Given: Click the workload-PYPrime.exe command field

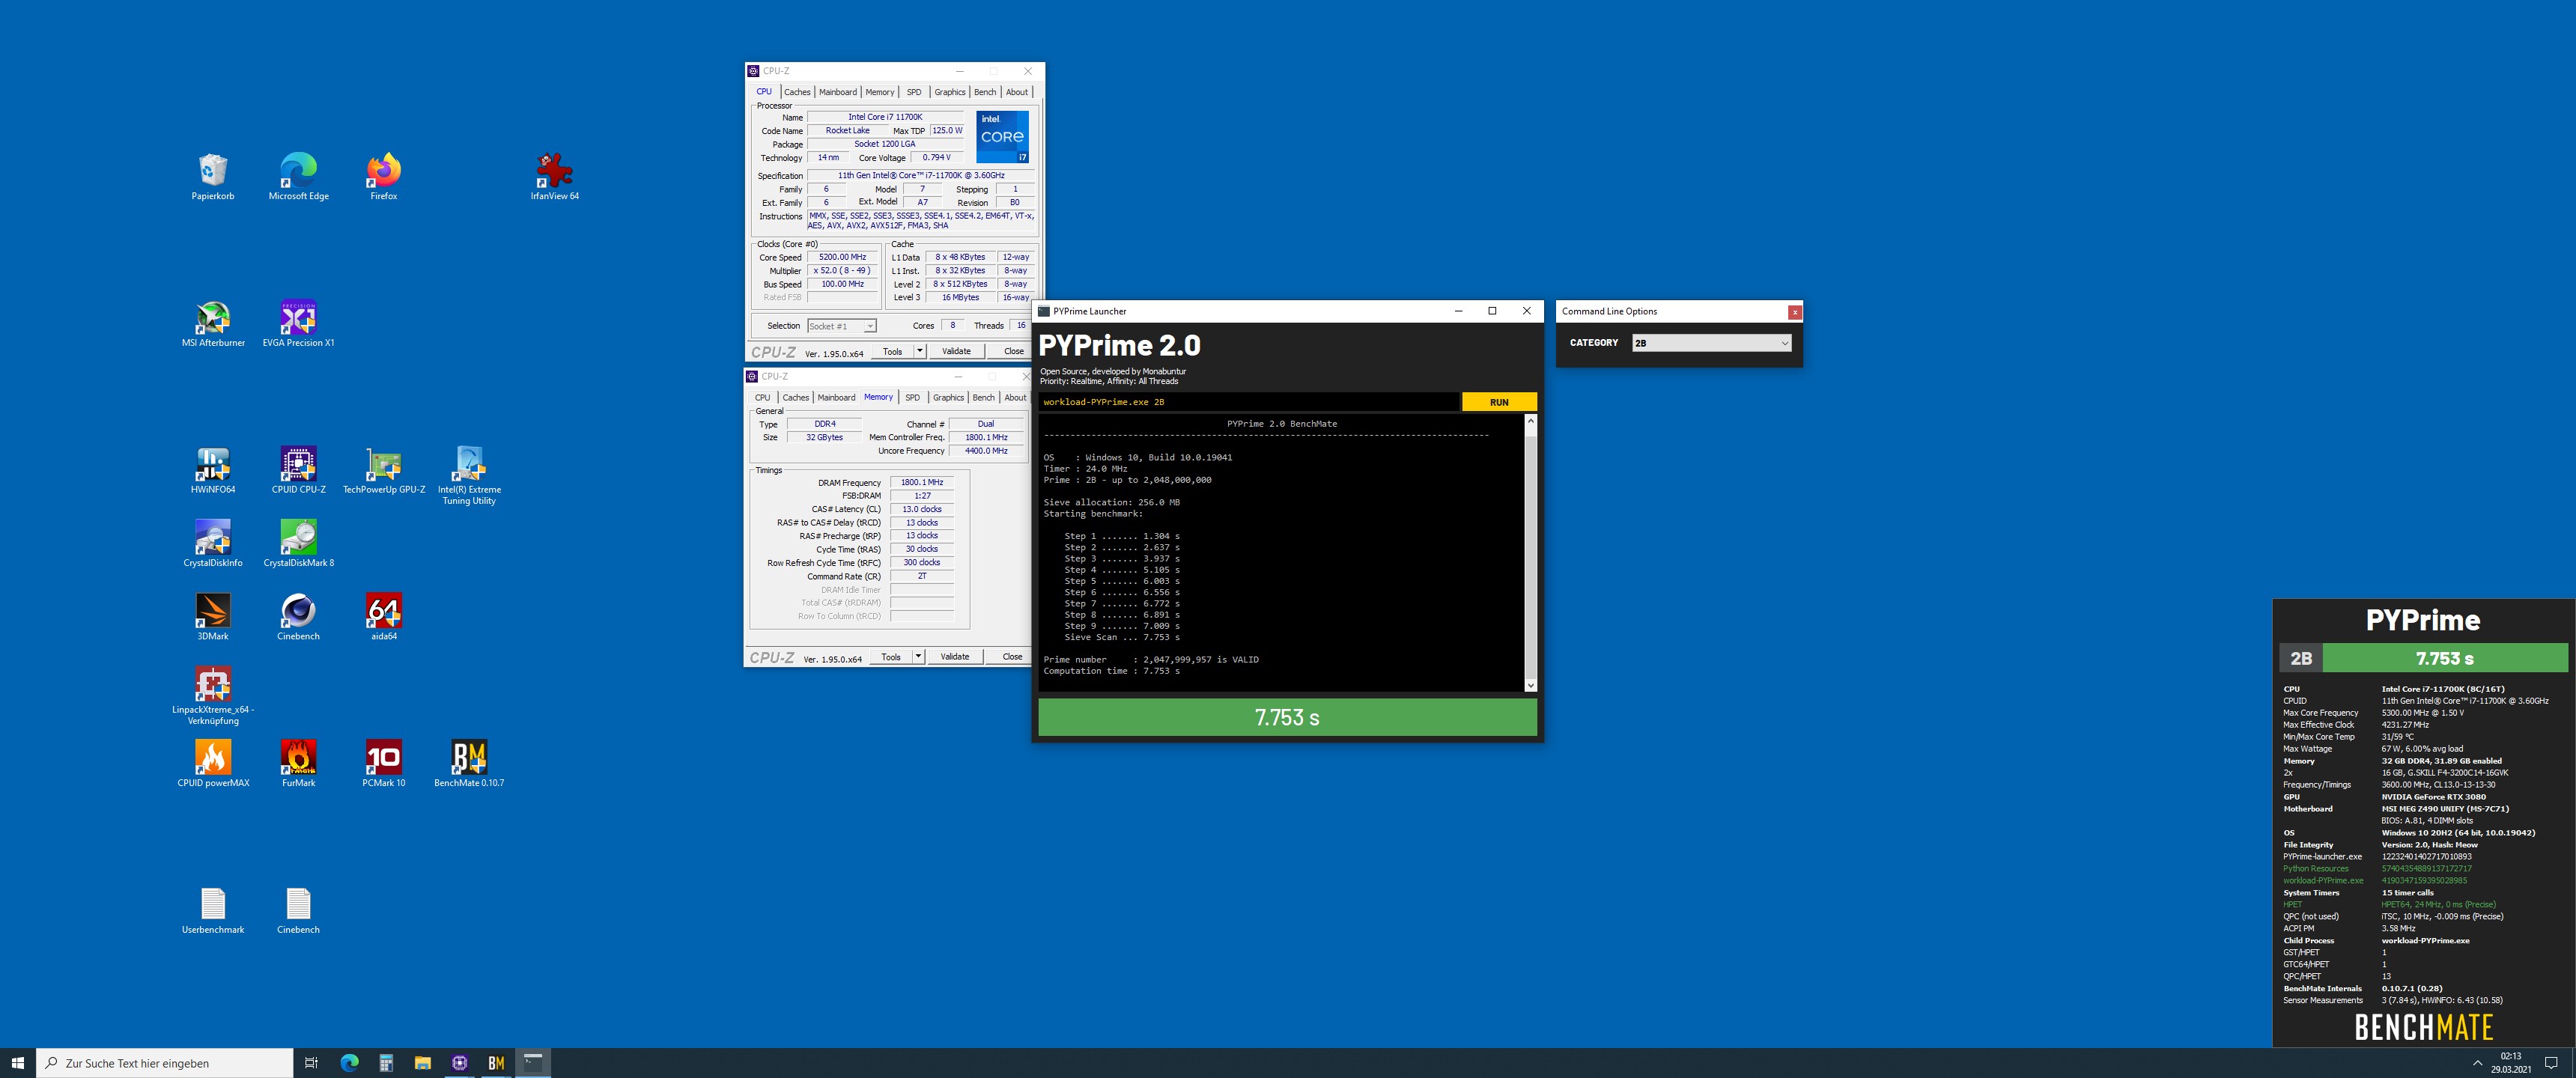Looking at the screenshot, I should (x=1249, y=402).
